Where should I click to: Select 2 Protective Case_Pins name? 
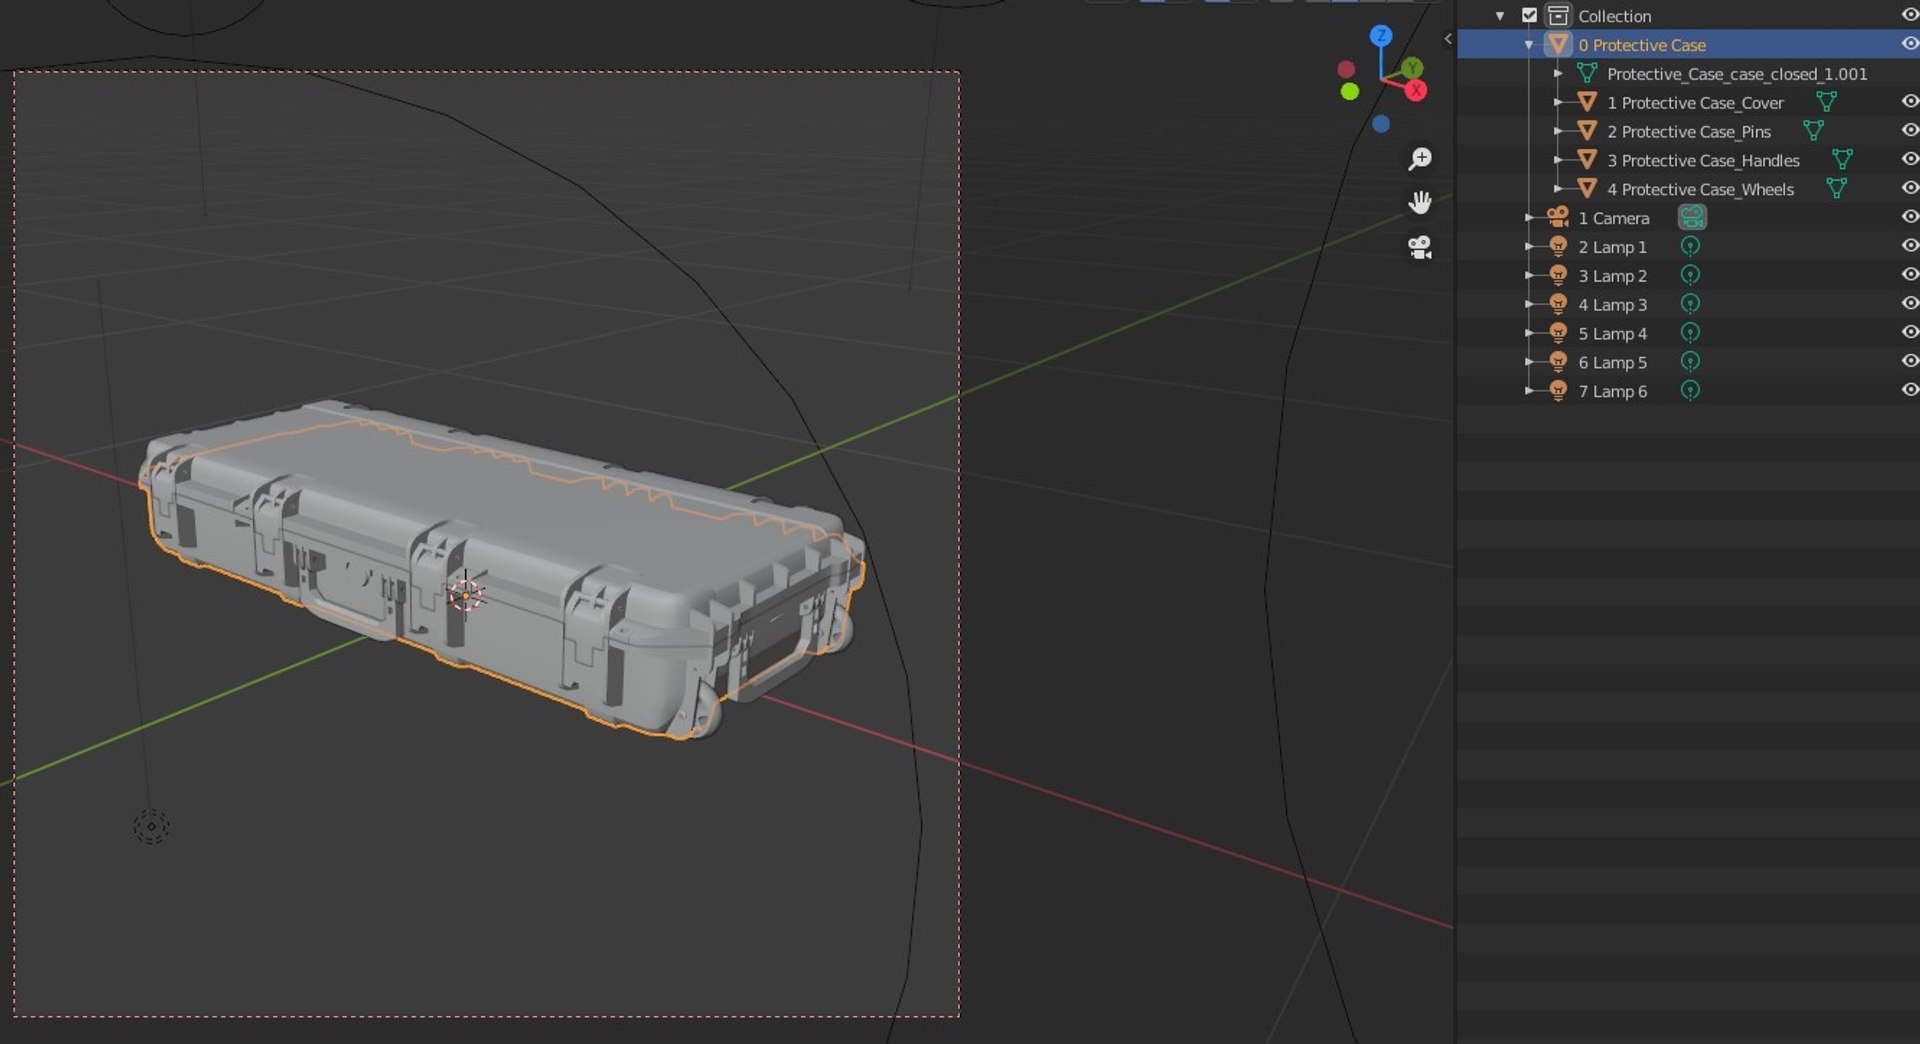click(1688, 131)
